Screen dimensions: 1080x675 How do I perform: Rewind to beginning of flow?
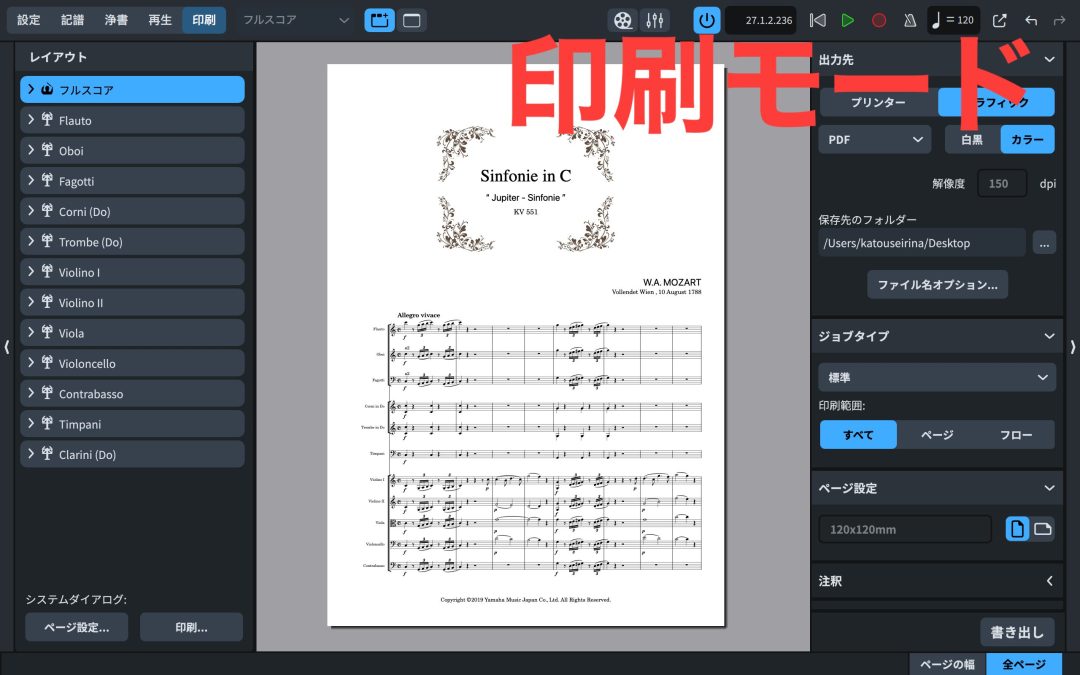pos(818,20)
